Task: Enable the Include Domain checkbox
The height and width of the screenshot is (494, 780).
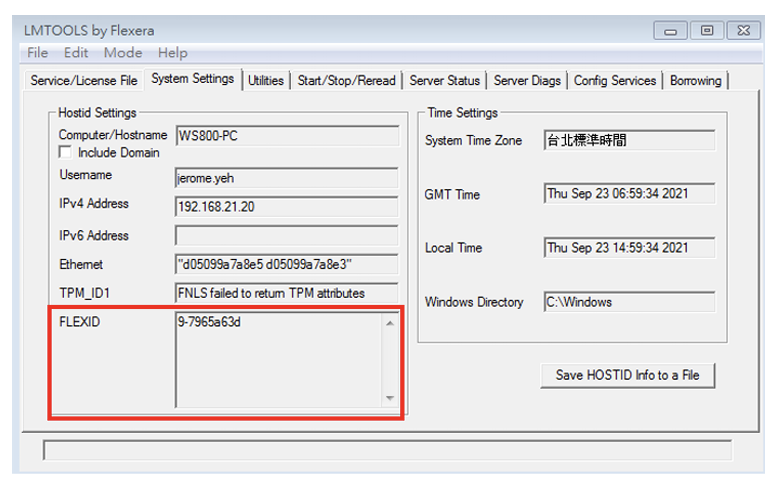Action: click(66, 152)
